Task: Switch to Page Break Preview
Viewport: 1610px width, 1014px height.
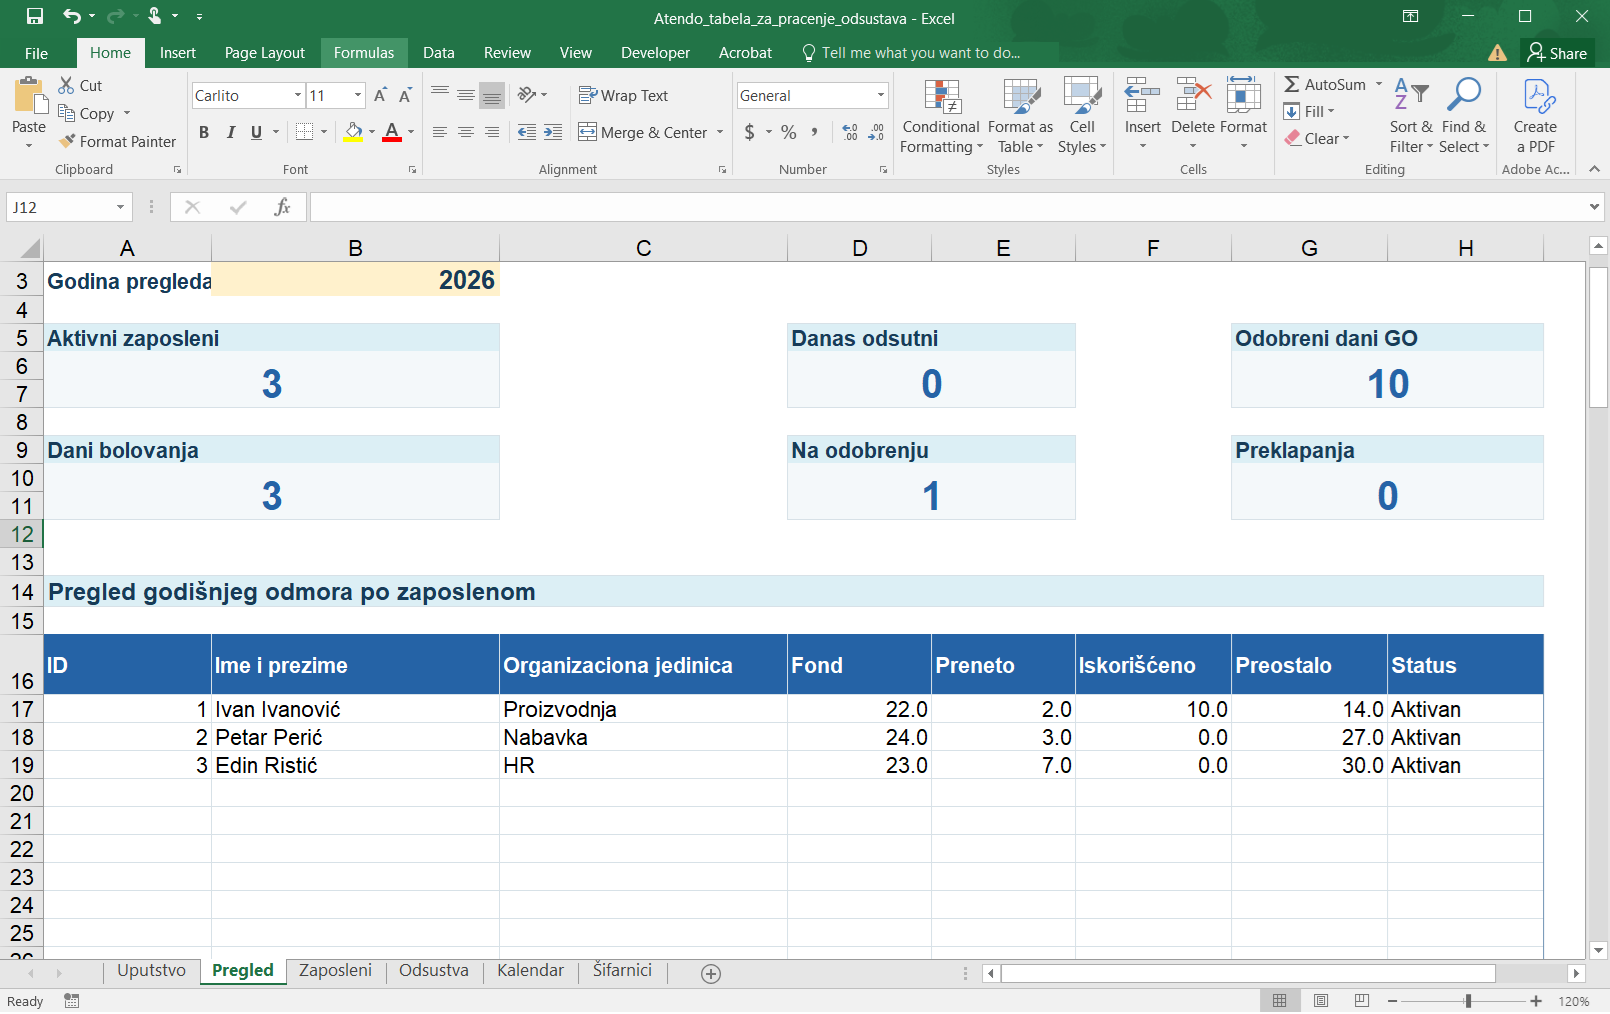Action: click(1362, 1001)
